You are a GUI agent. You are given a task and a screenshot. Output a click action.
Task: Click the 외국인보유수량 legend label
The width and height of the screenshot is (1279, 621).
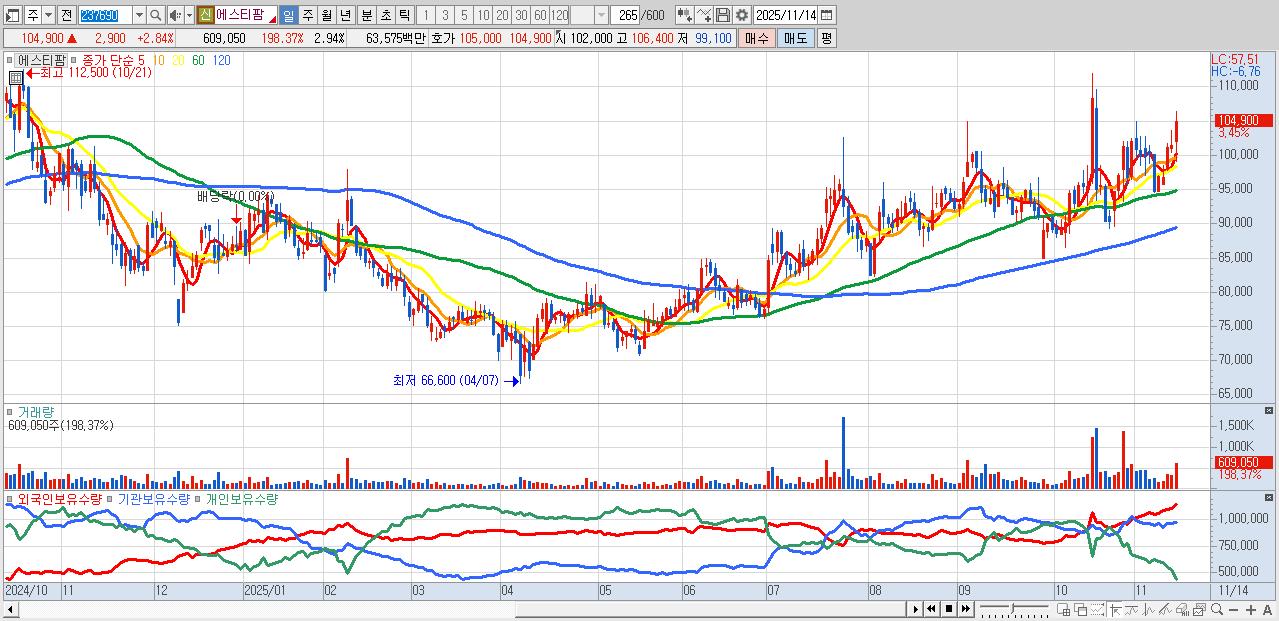coord(59,498)
